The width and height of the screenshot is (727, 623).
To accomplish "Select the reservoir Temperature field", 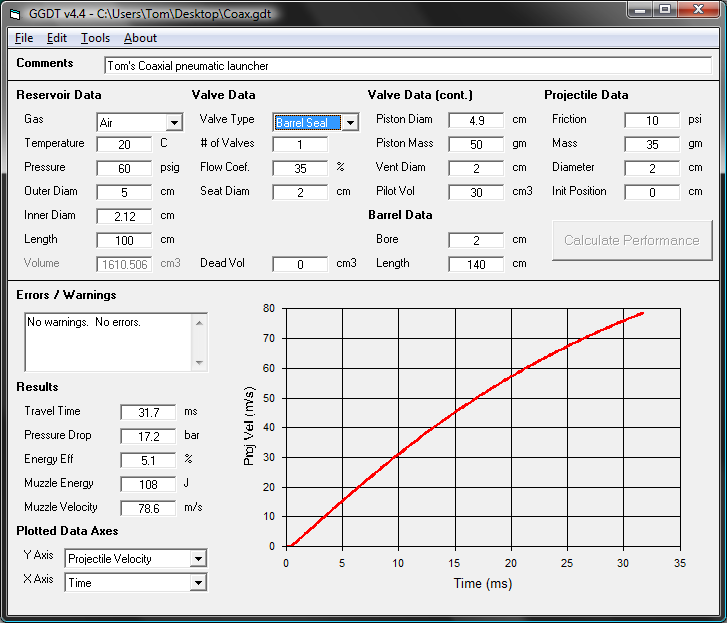I will point(124,144).
